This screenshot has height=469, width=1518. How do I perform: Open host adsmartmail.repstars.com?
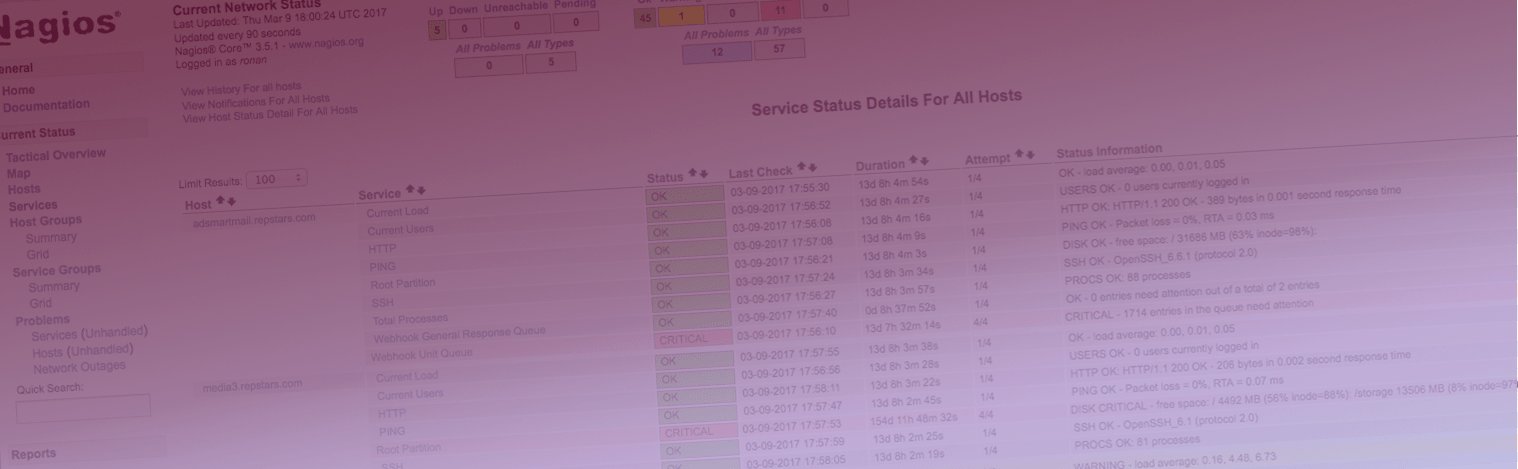point(254,219)
